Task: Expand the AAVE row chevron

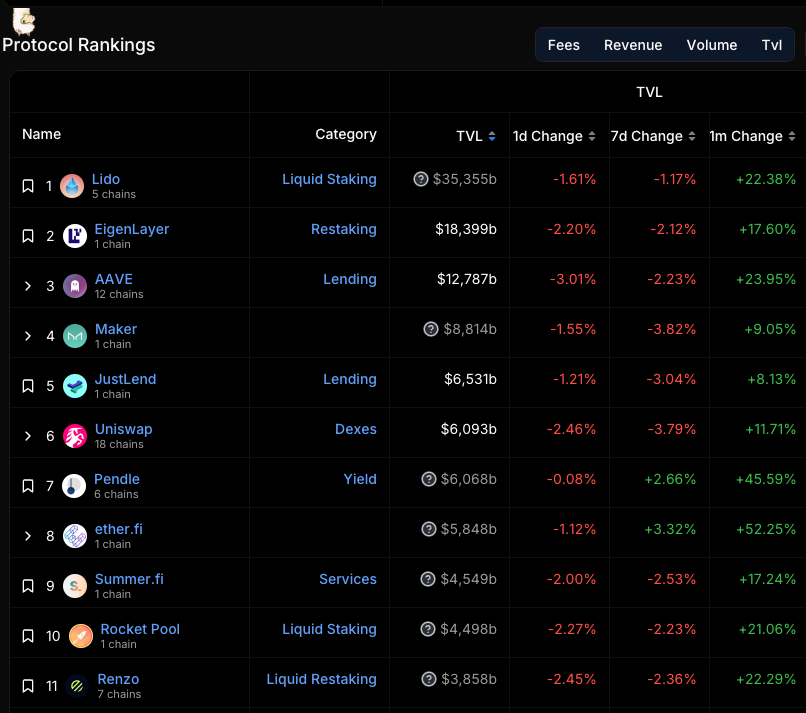Action: coord(28,286)
